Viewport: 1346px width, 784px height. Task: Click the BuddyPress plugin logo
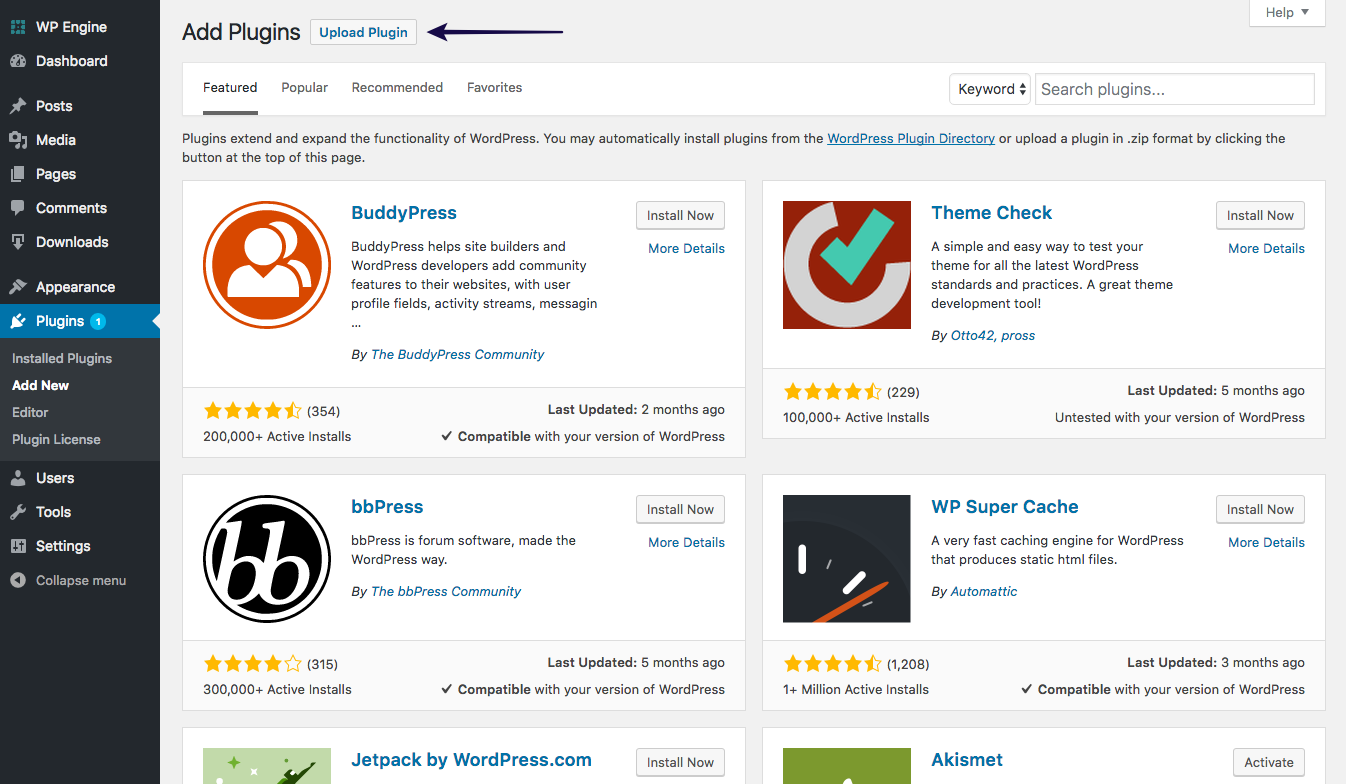(267, 264)
